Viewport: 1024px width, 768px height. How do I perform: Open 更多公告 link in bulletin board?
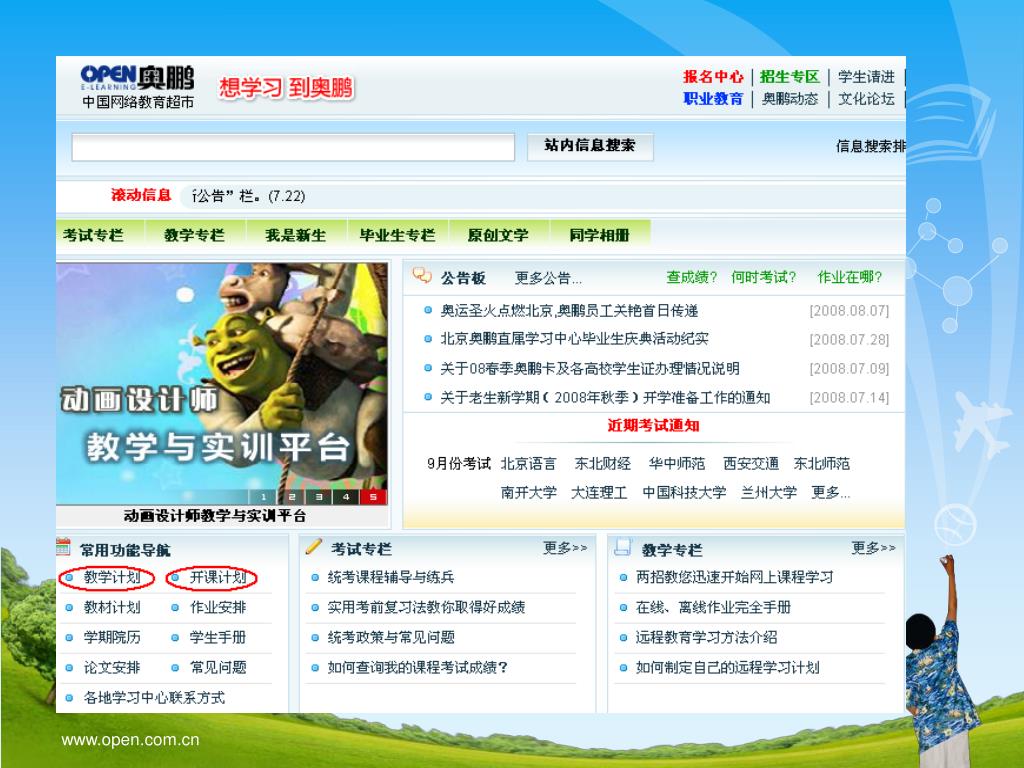pyautogui.click(x=548, y=278)
